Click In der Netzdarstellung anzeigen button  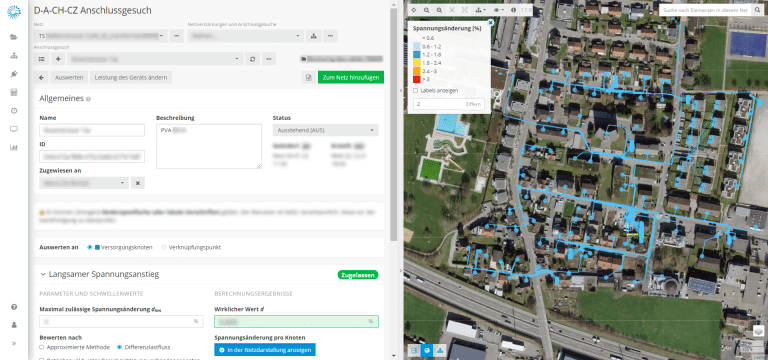(x=265, y=350)
